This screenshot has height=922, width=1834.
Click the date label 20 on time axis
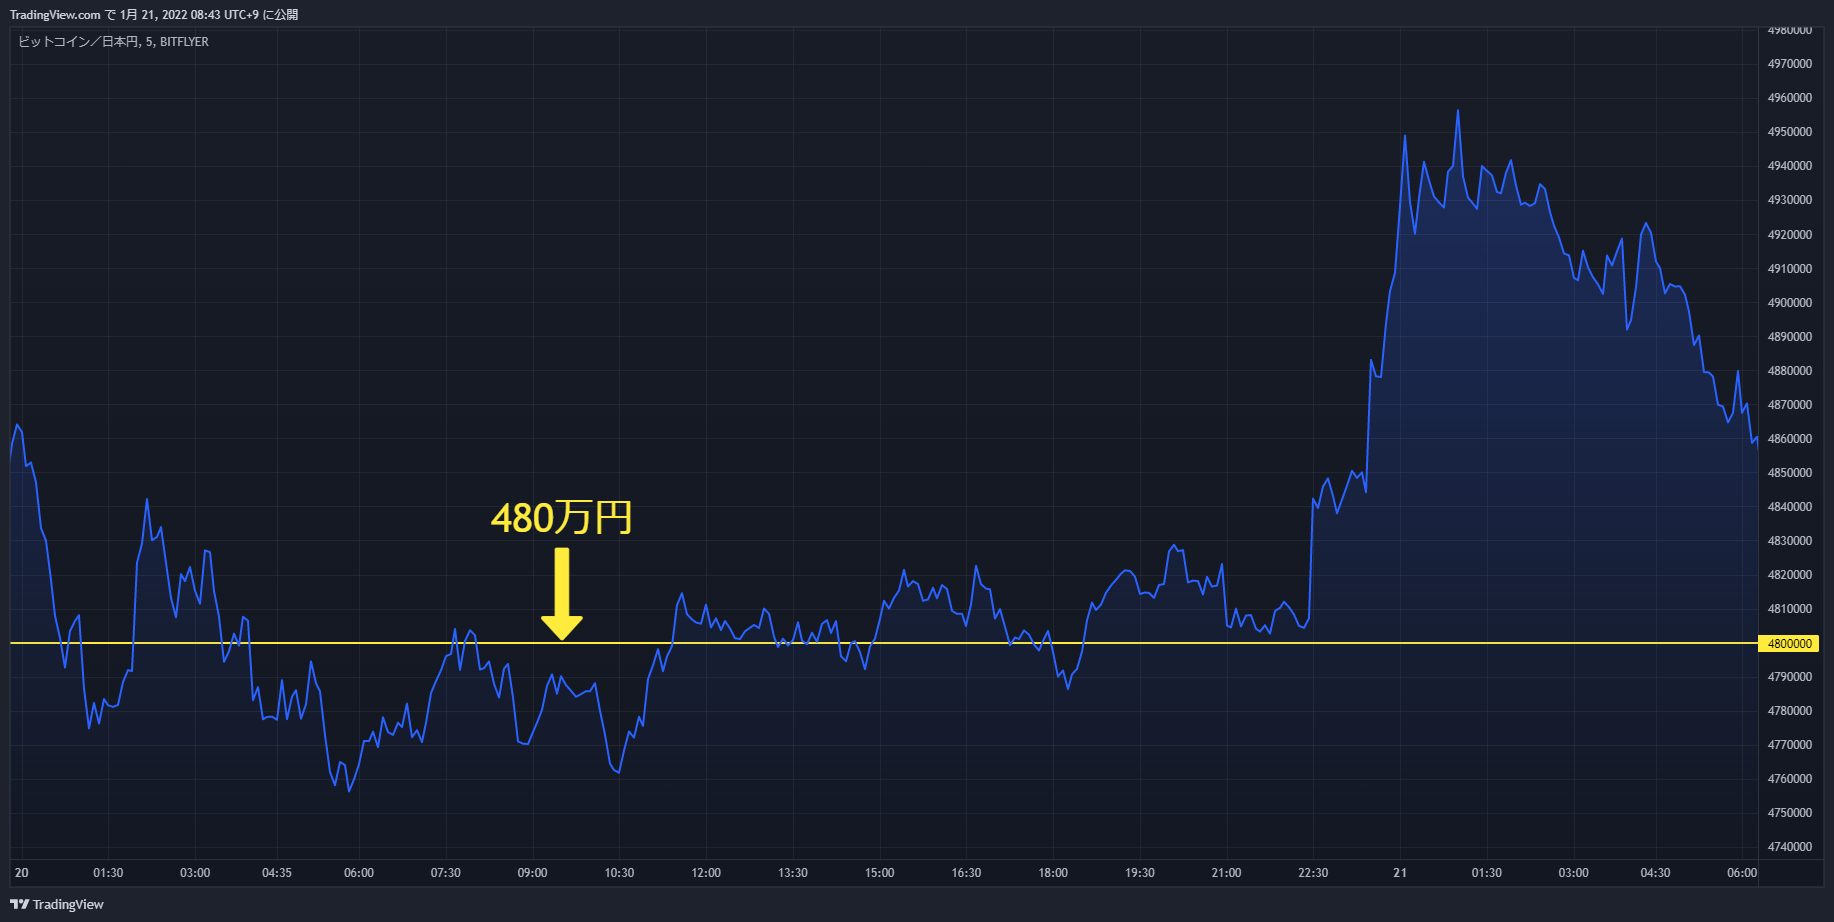coord(22,873)
